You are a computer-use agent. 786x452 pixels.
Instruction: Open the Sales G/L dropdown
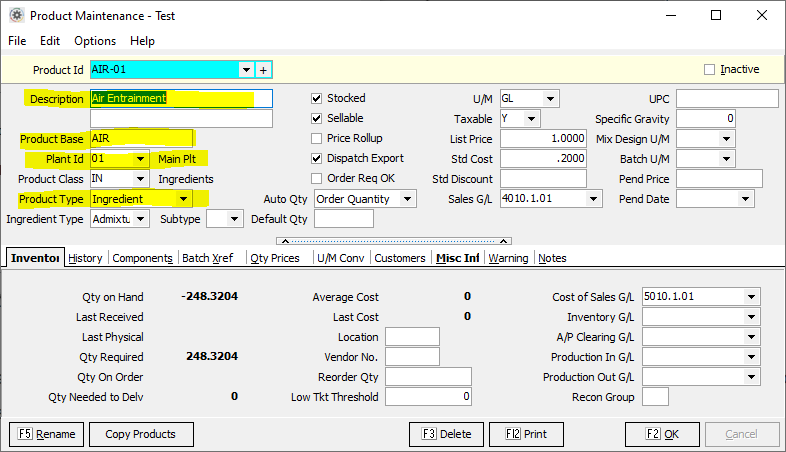594,199
